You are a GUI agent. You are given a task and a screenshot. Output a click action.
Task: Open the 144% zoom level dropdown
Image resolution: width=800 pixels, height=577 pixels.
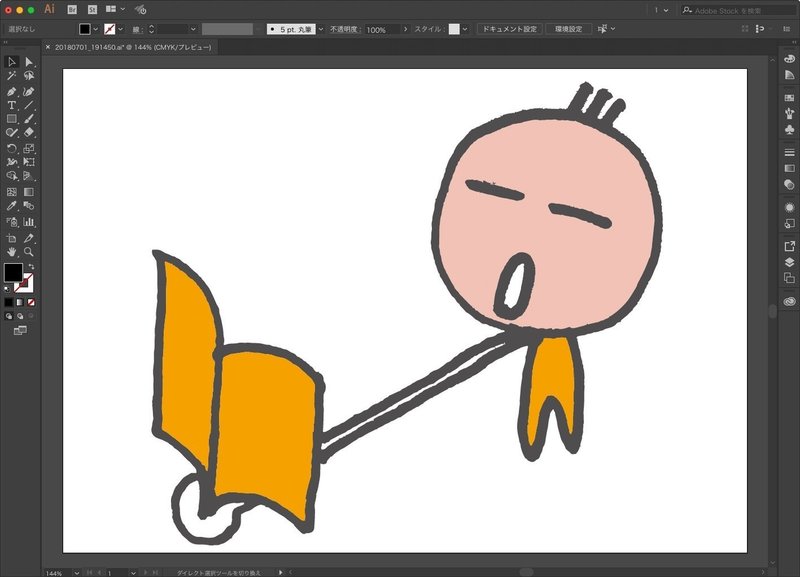[77, 573]
